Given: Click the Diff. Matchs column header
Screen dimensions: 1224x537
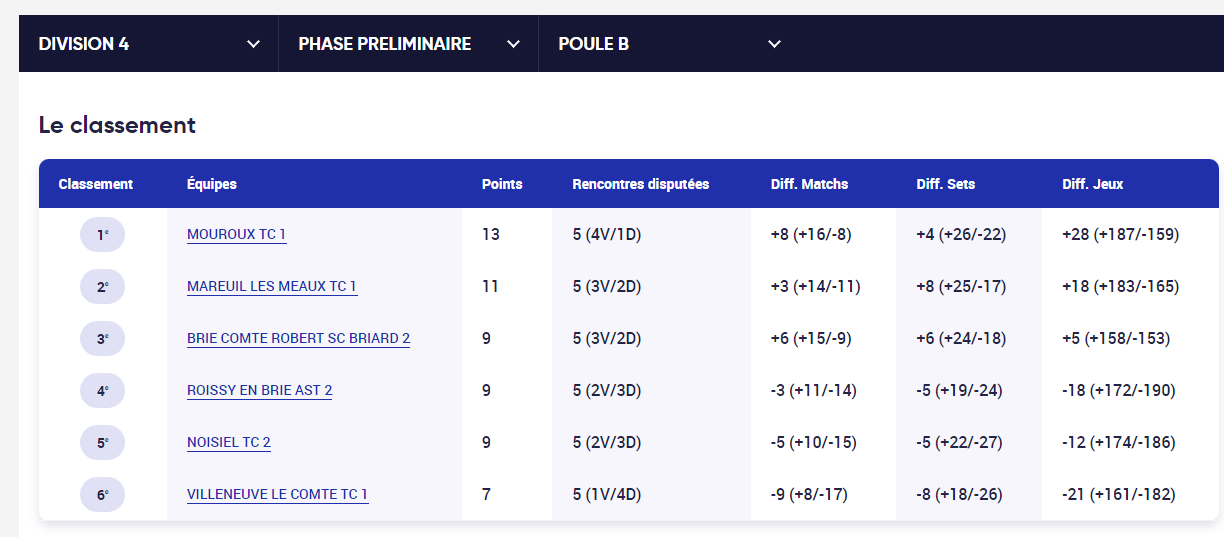Looking at the screenshot, I should [x=809, y=184].
